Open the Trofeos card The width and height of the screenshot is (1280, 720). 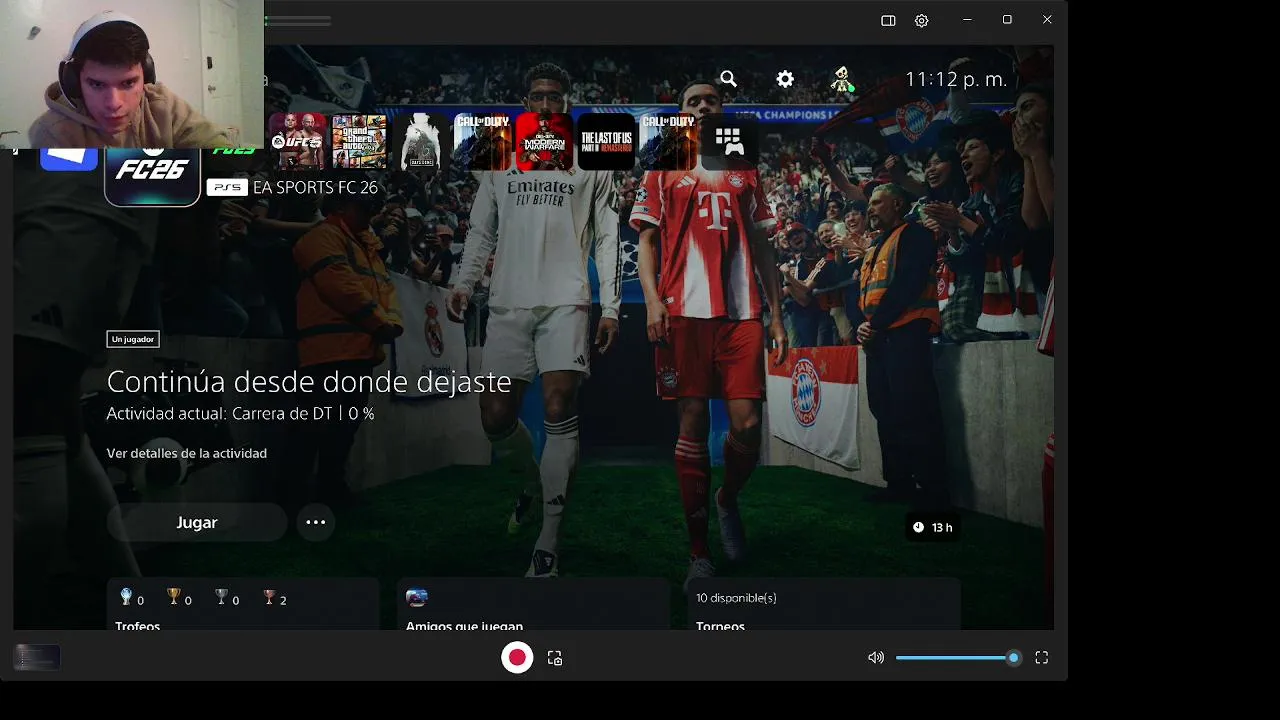pos(243,604)
